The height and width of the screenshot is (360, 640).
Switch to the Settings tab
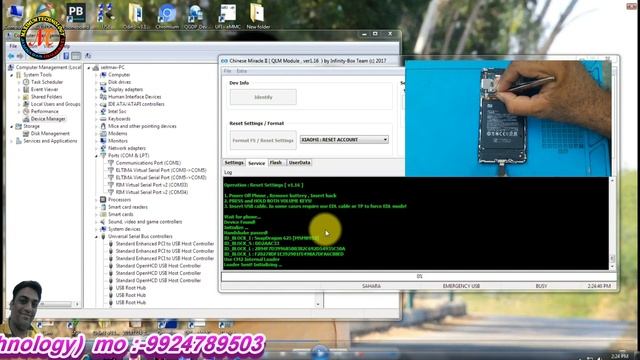pyautogui.click(x=234, y=162)
